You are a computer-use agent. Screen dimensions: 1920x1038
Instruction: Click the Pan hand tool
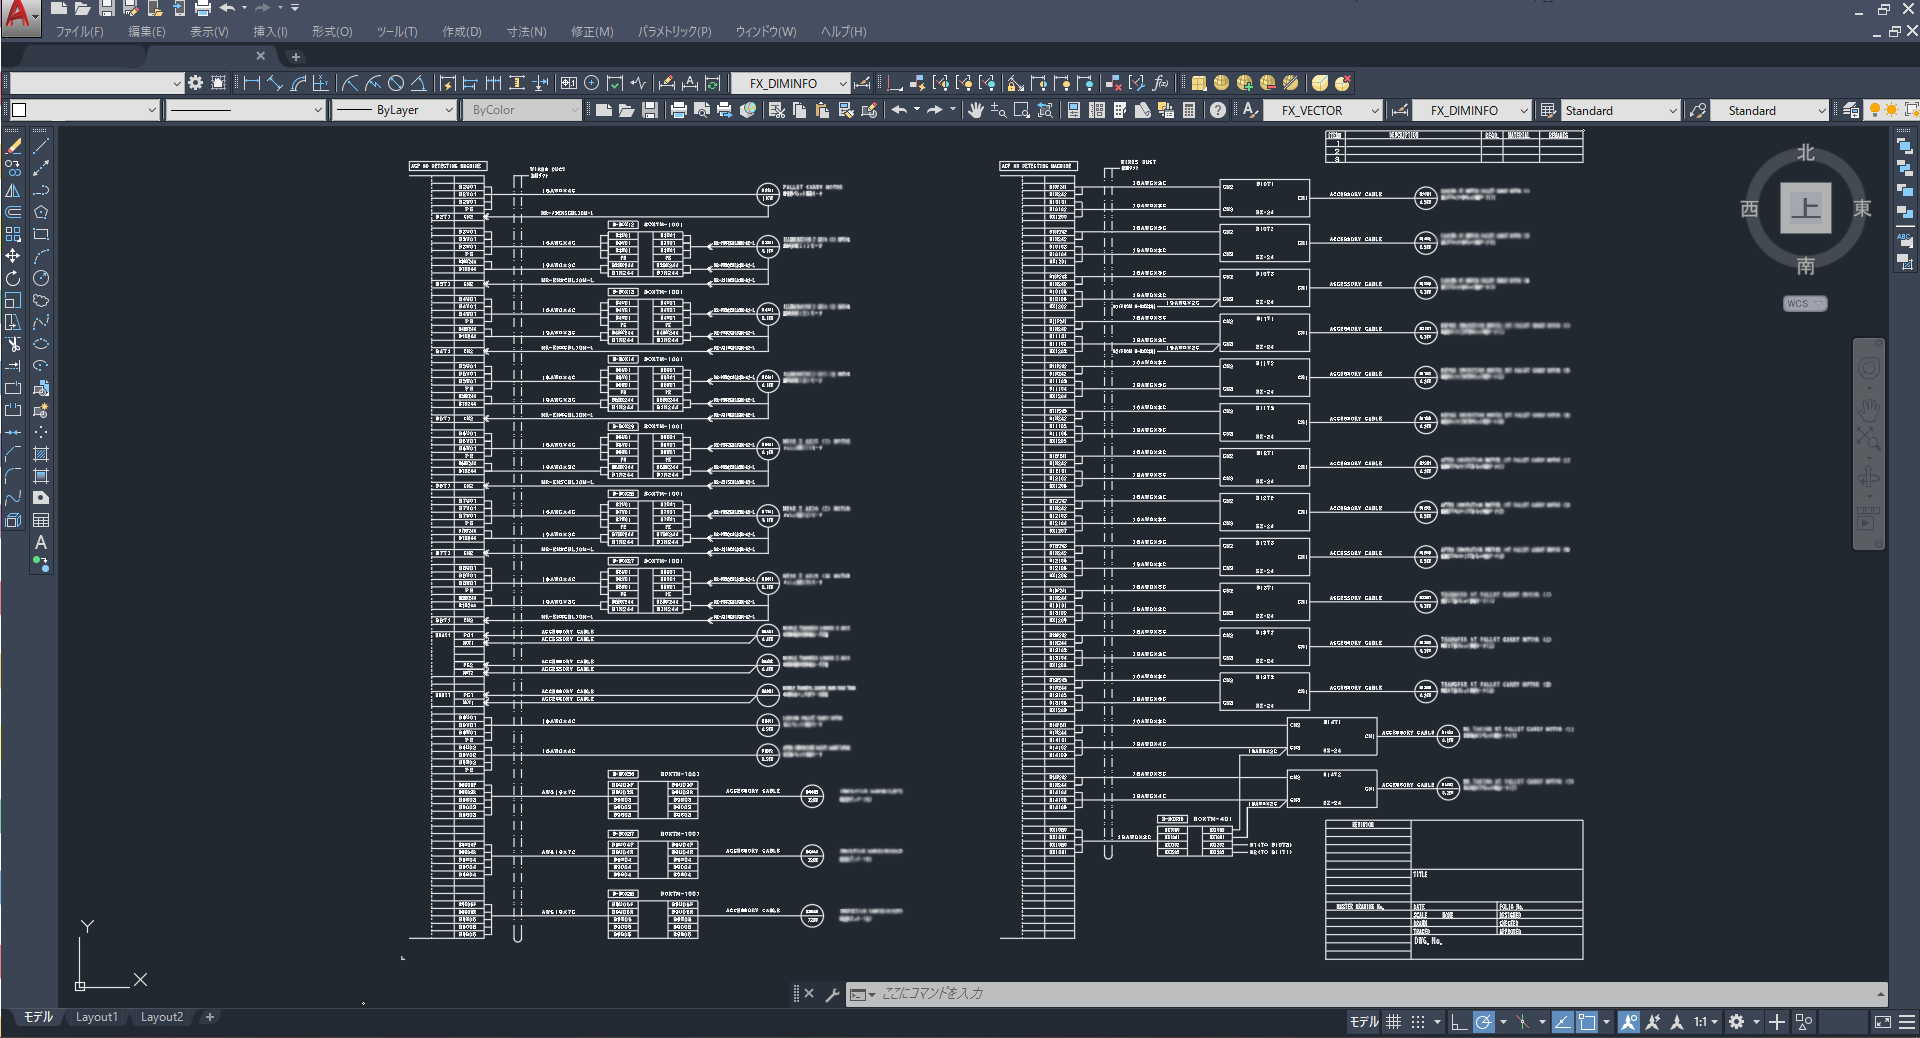tap(975, 110)
